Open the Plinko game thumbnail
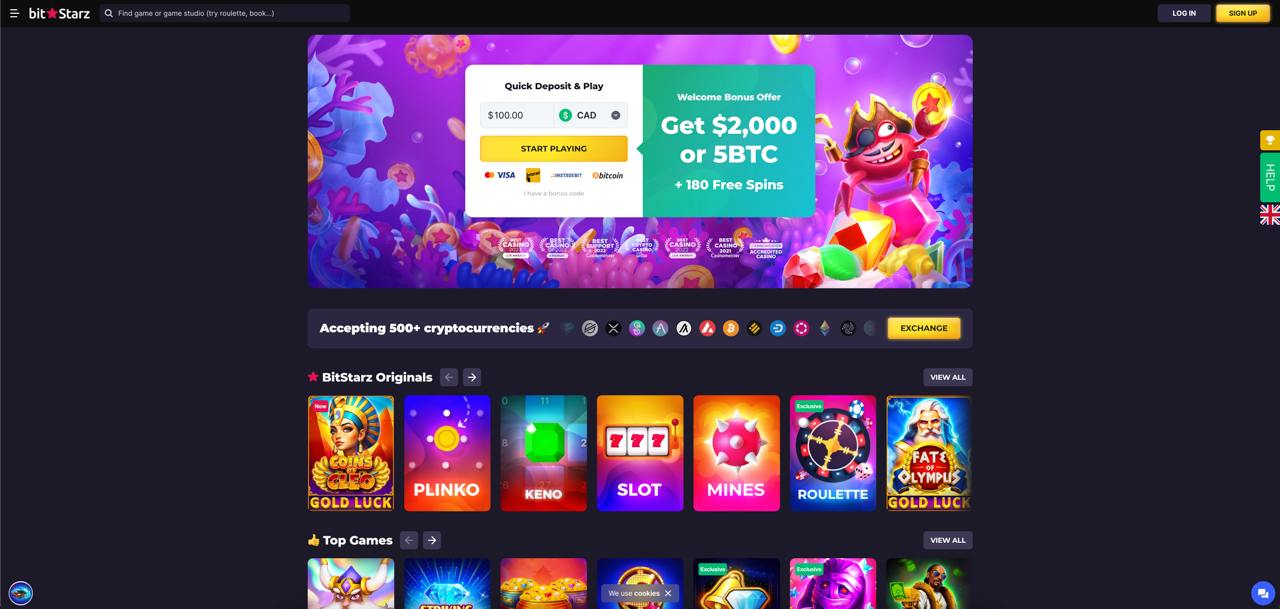 coord(447,453)
